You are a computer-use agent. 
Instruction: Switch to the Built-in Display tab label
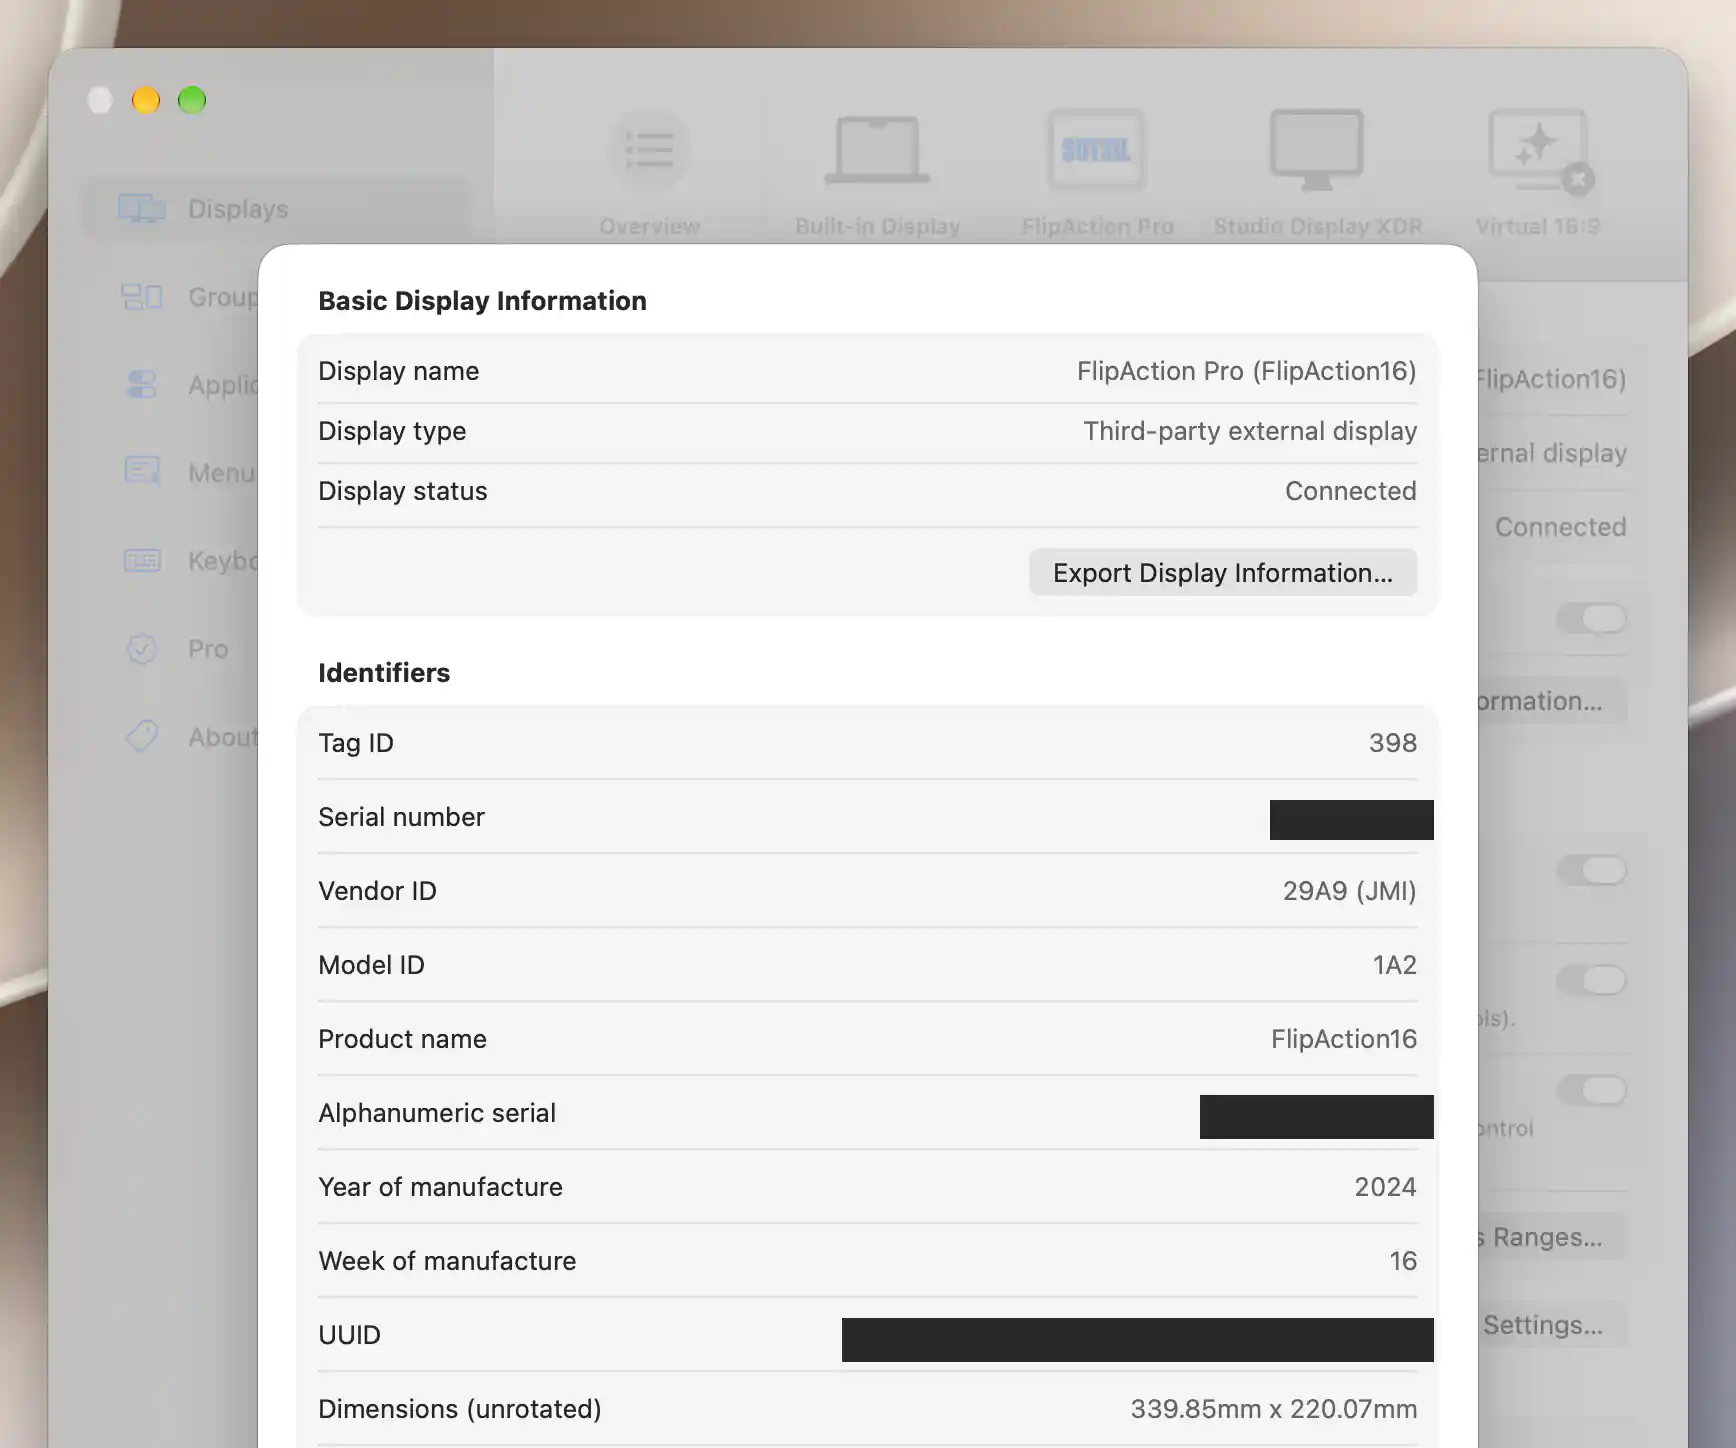[877, 227]
